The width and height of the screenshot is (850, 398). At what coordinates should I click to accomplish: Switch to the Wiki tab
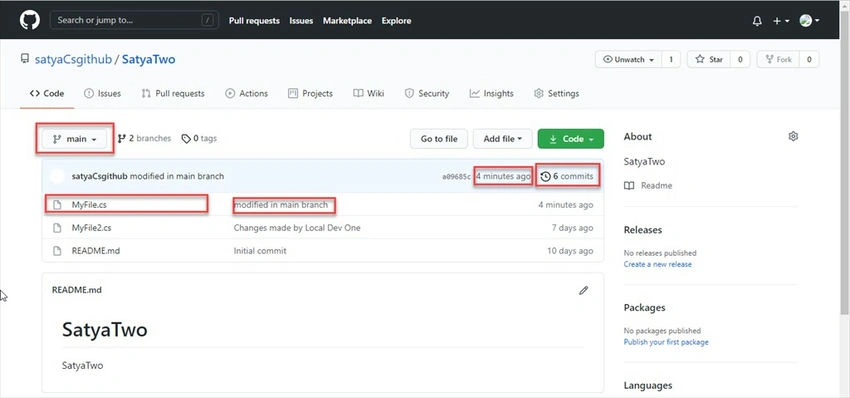point(369,93)
